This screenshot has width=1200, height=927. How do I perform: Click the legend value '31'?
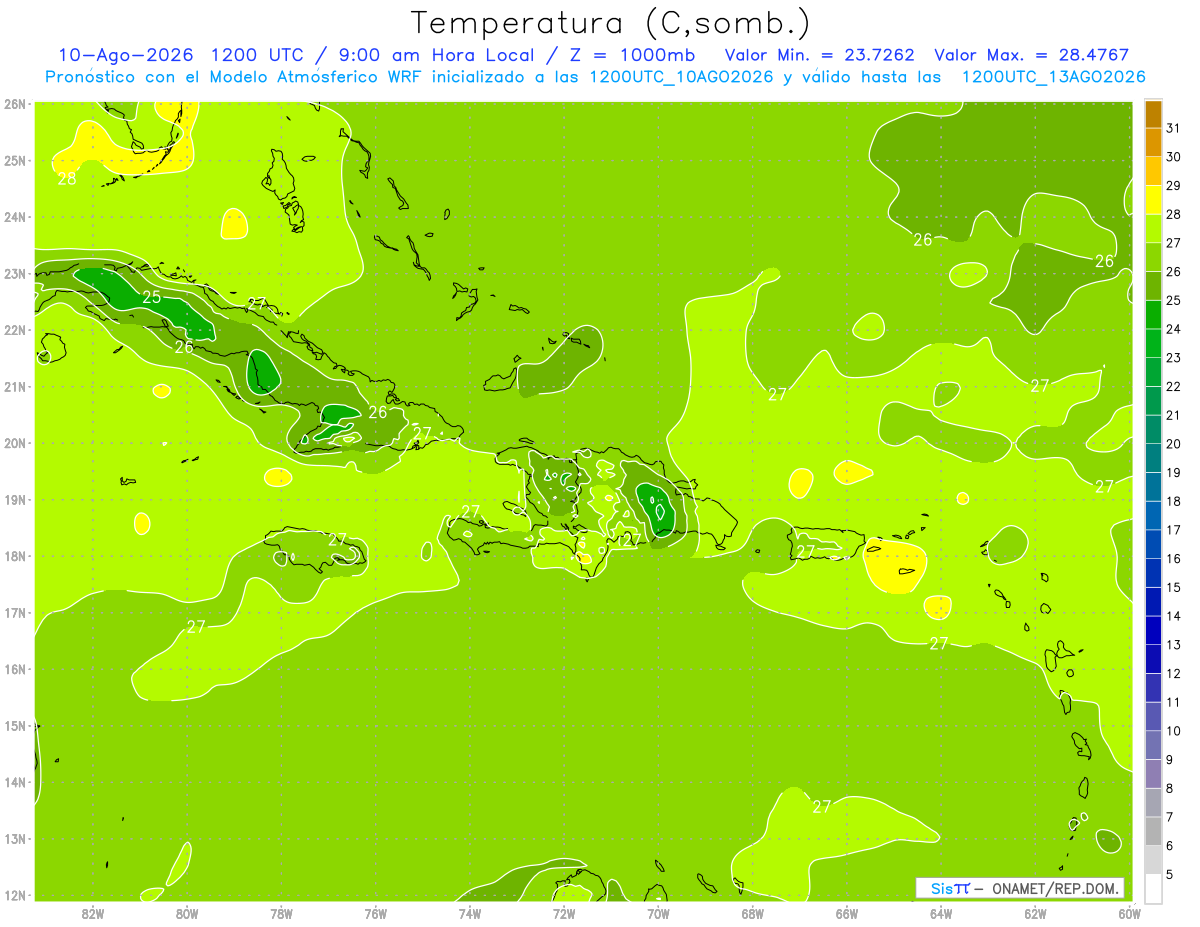pyautogui.click(x=1173, y=127)
